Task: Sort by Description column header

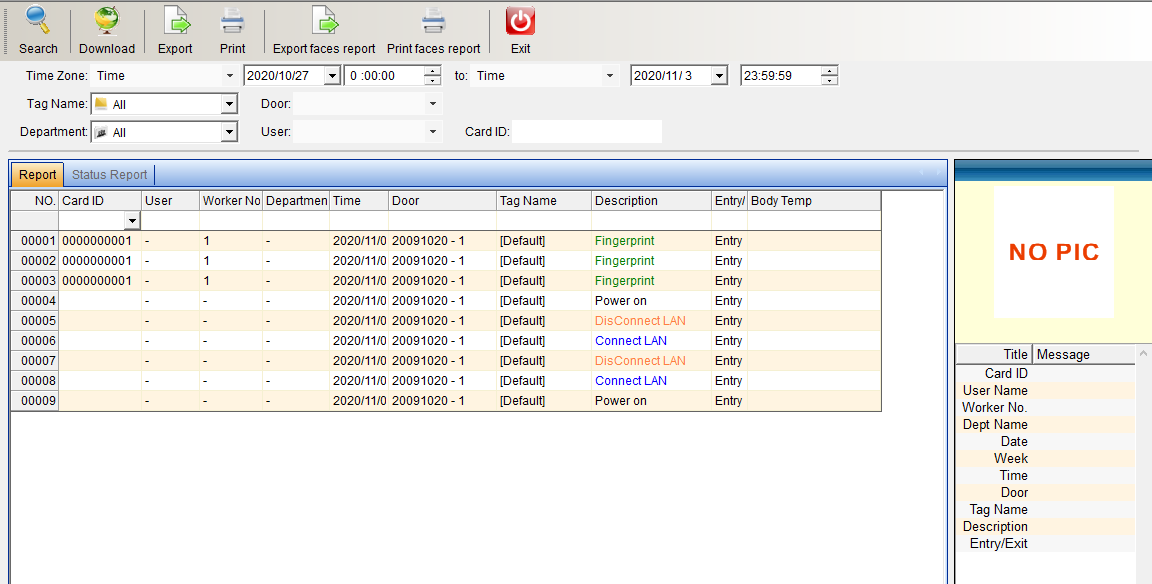Action: pyautogui.click(x=650, y=201)
